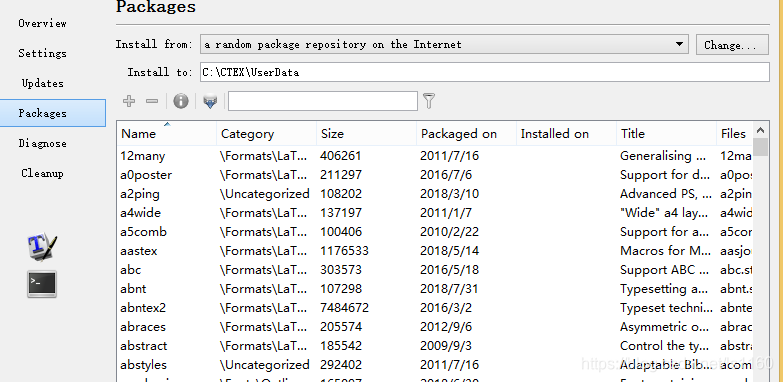Image resolution: width=783 pixels, height=382 pixels.
Task: Launch TeXworks from the sidebar icon
Action: tap(42, 246)
